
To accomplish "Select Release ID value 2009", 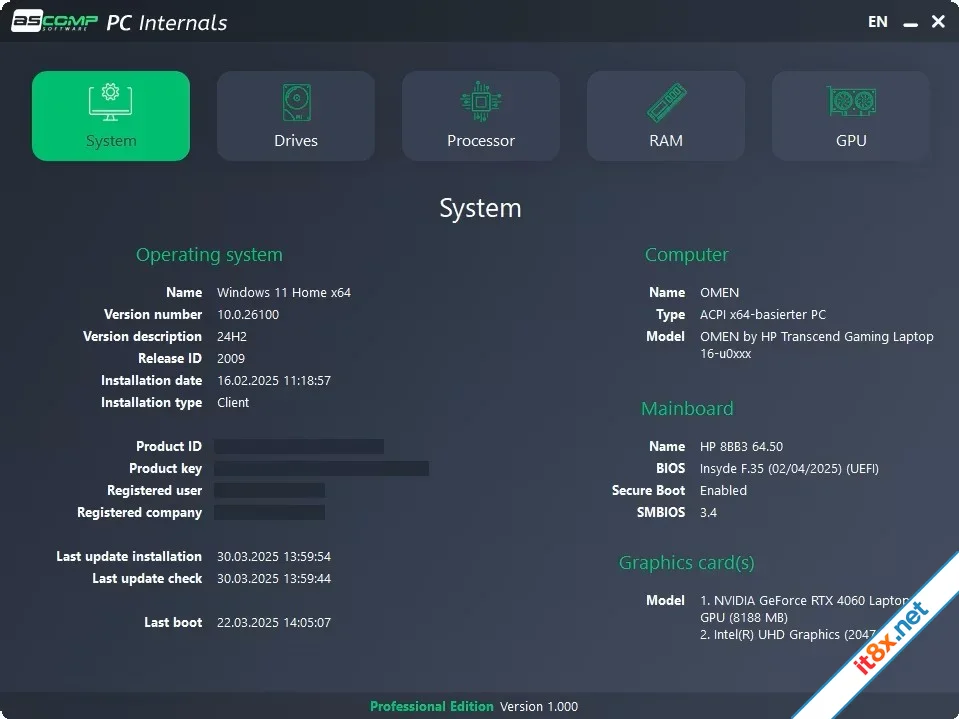I will [231, 358].
